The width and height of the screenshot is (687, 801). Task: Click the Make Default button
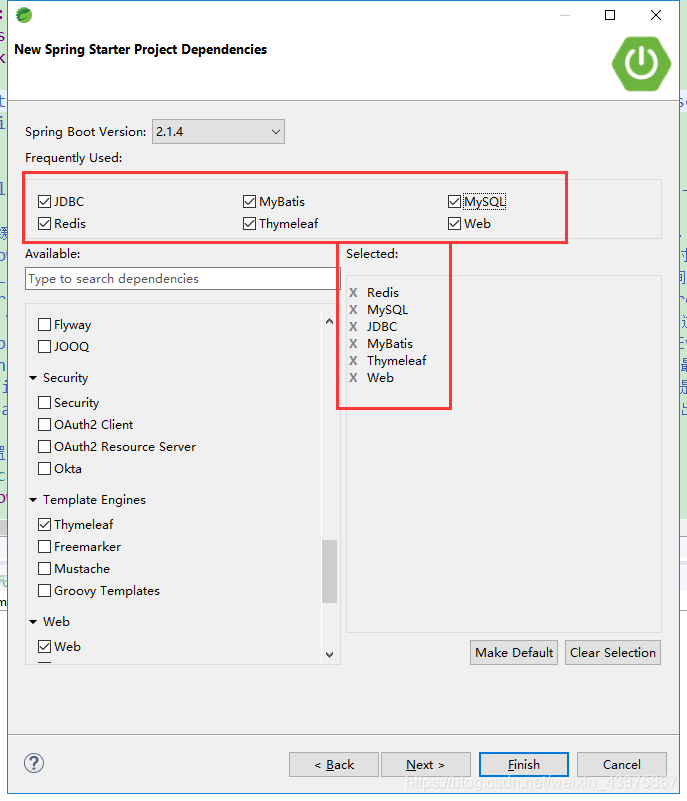[x=514, y=652]
